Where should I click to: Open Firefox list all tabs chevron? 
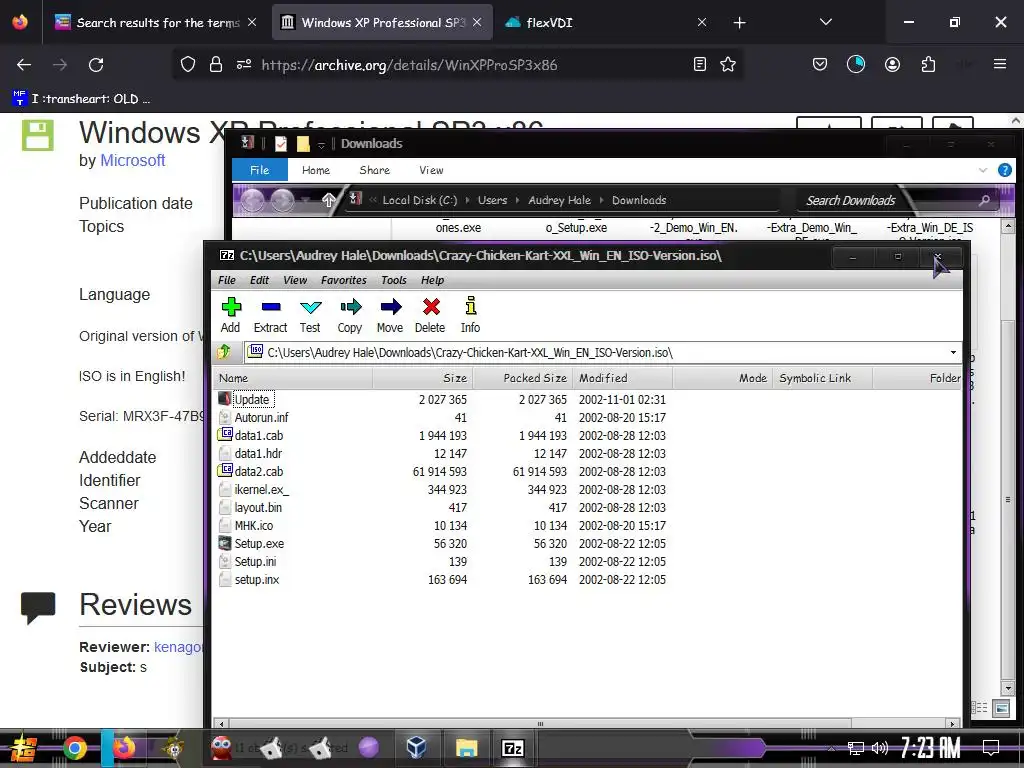tap(825, 22)
